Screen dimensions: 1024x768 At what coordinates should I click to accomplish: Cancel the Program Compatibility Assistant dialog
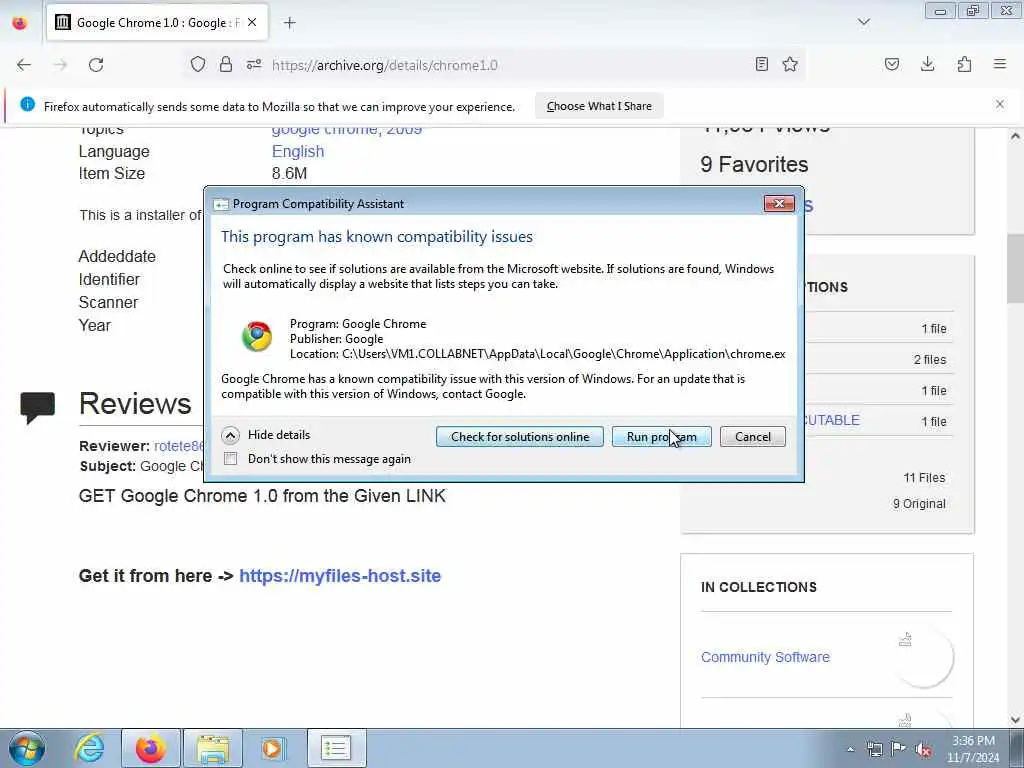click(x=752, y=436)
